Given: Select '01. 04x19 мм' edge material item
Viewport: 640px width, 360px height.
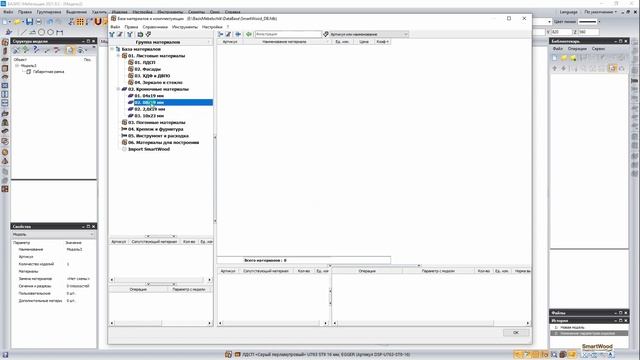Looking at the screenshot, I should (x=149, y=96).
